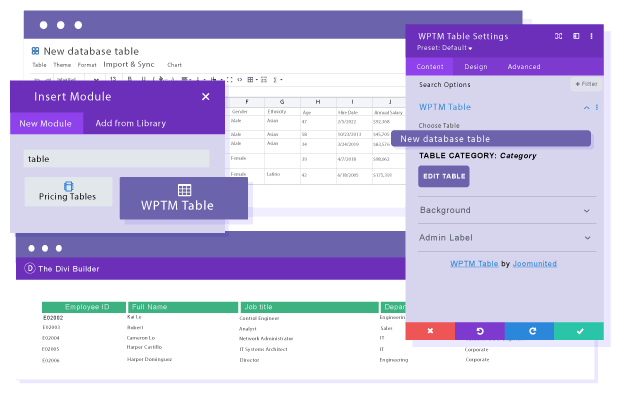Click the 'Director' job title cell
Image resolution: width=630 pixels, height=396 pixels.
(250, 360)
